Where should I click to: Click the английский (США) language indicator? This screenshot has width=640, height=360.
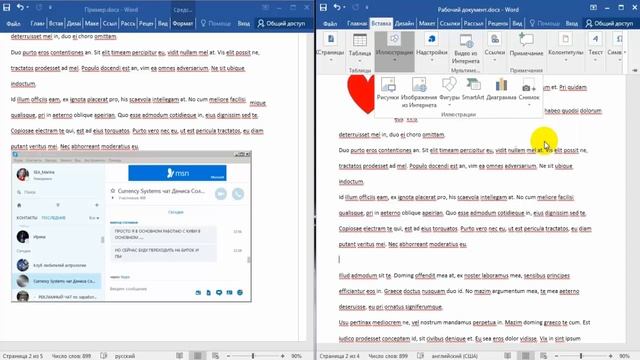click(x=455, y=356)
